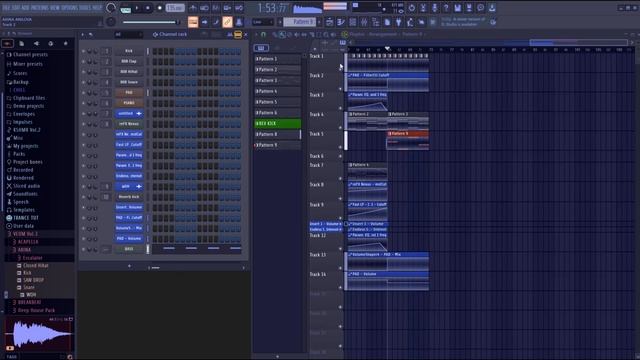
Task: Click the PAD channel button
Action: [x=129, y=93]
